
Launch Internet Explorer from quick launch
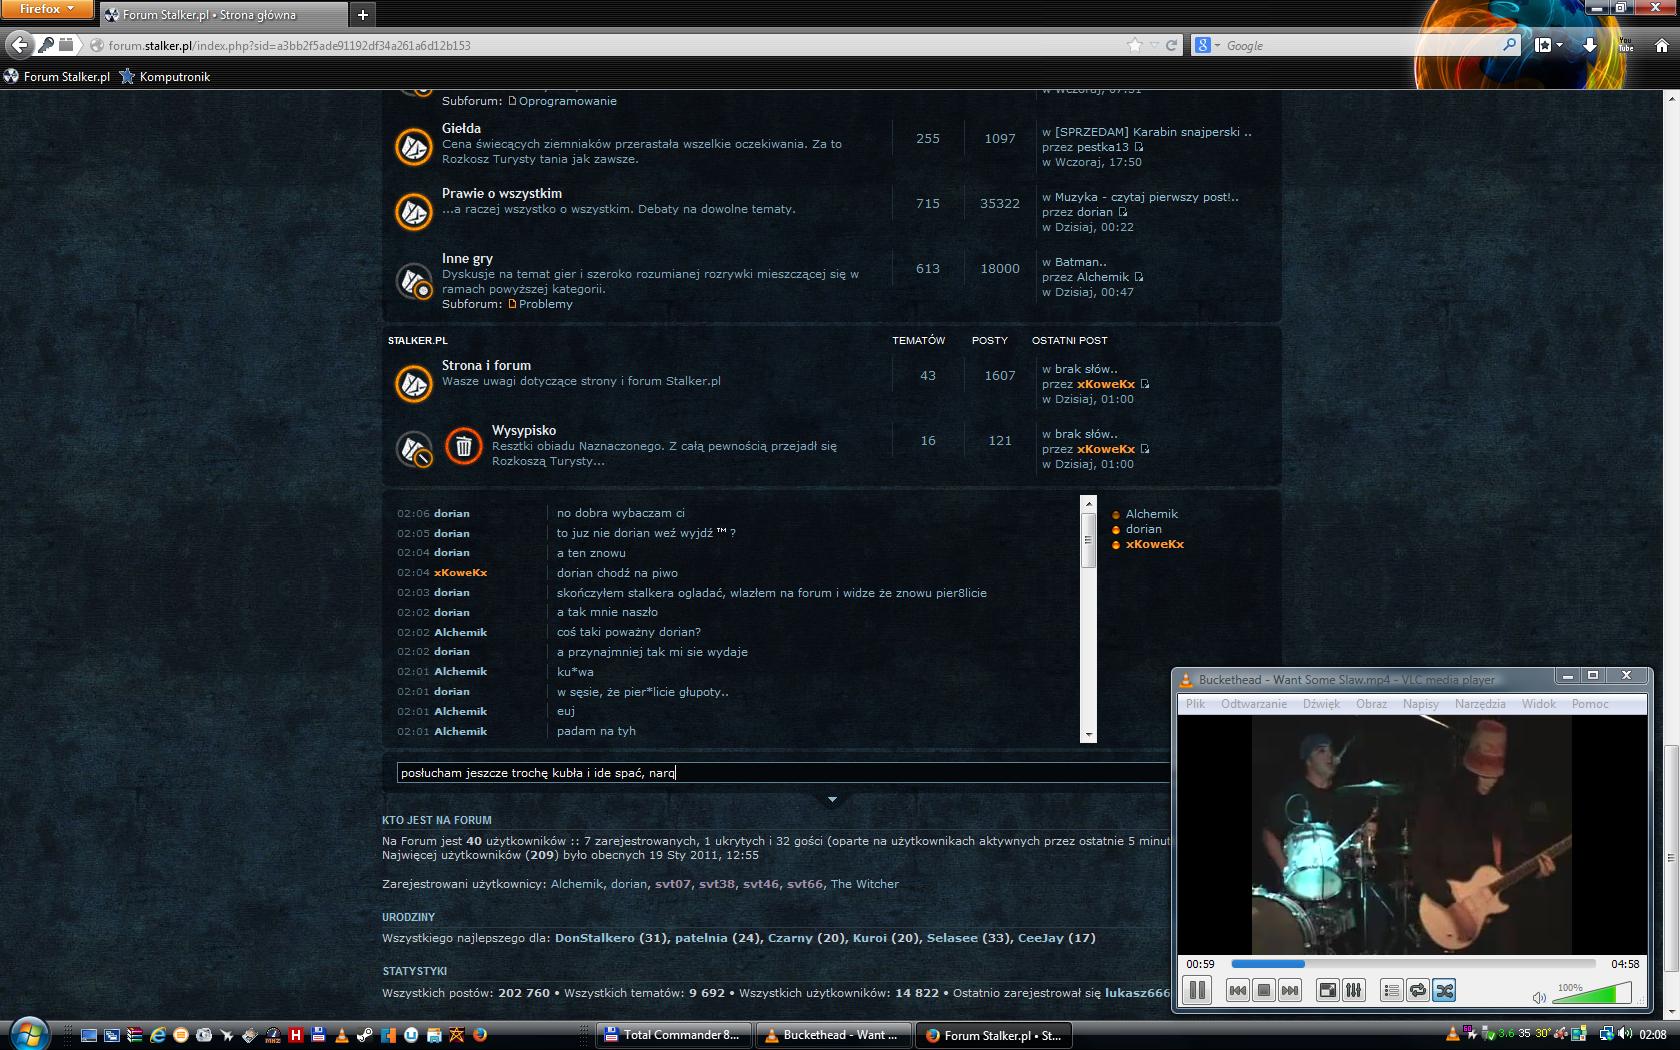pos(158,1035)
